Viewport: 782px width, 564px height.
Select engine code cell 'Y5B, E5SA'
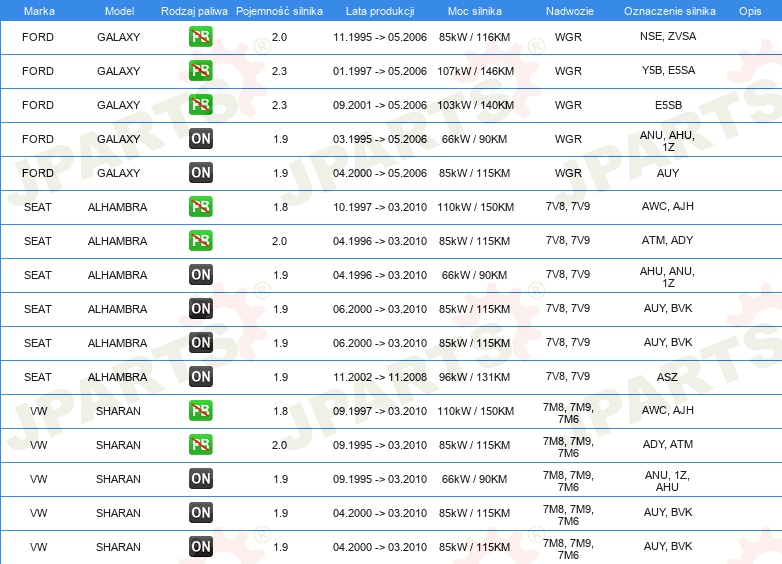668,70
